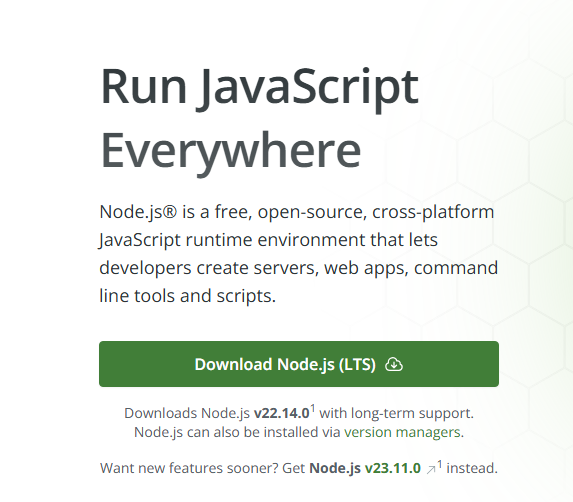Click the word Everywhere in the heading
Screen dimensions: 573x502
[231, 151]
